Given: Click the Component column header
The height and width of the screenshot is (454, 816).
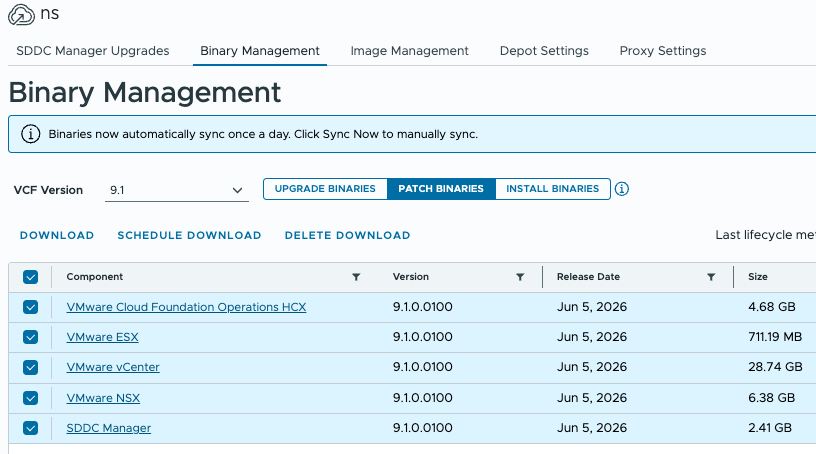Looking at the screenshot, I should 95,277.
